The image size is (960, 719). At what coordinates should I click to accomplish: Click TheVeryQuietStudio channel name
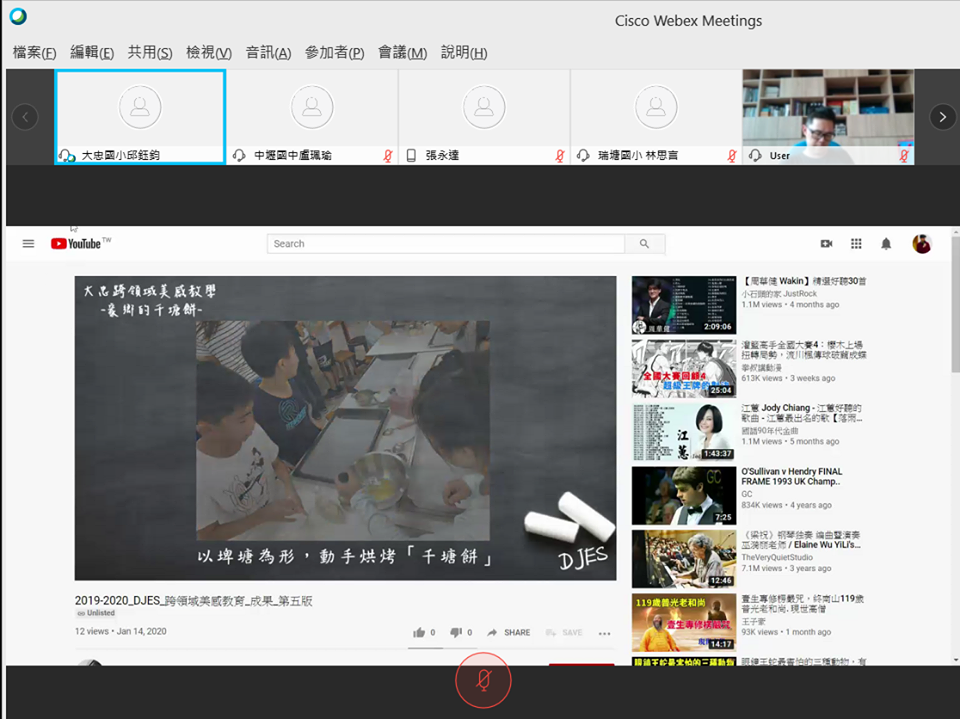(777, 557)
